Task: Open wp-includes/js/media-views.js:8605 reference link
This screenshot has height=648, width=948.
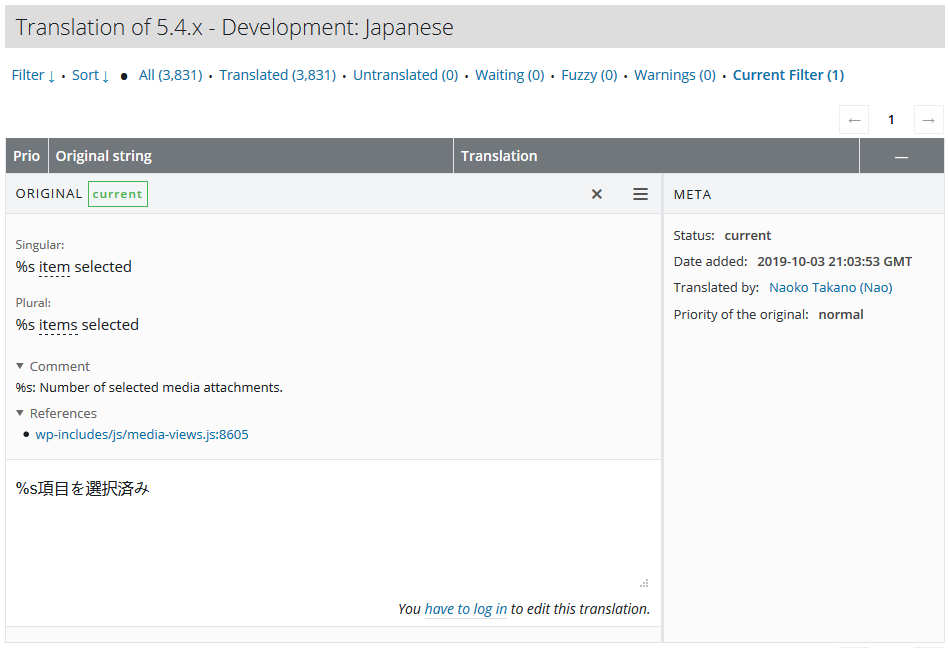Action: pos(142,434)
